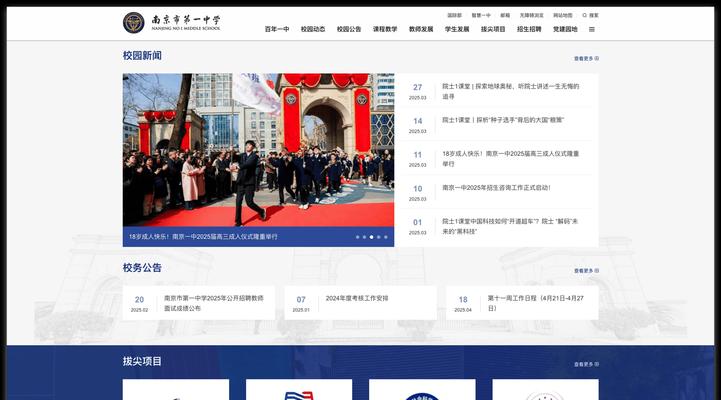Click the first 拔尖项目 card
The image size is (721, 400).
pos(176,389)
